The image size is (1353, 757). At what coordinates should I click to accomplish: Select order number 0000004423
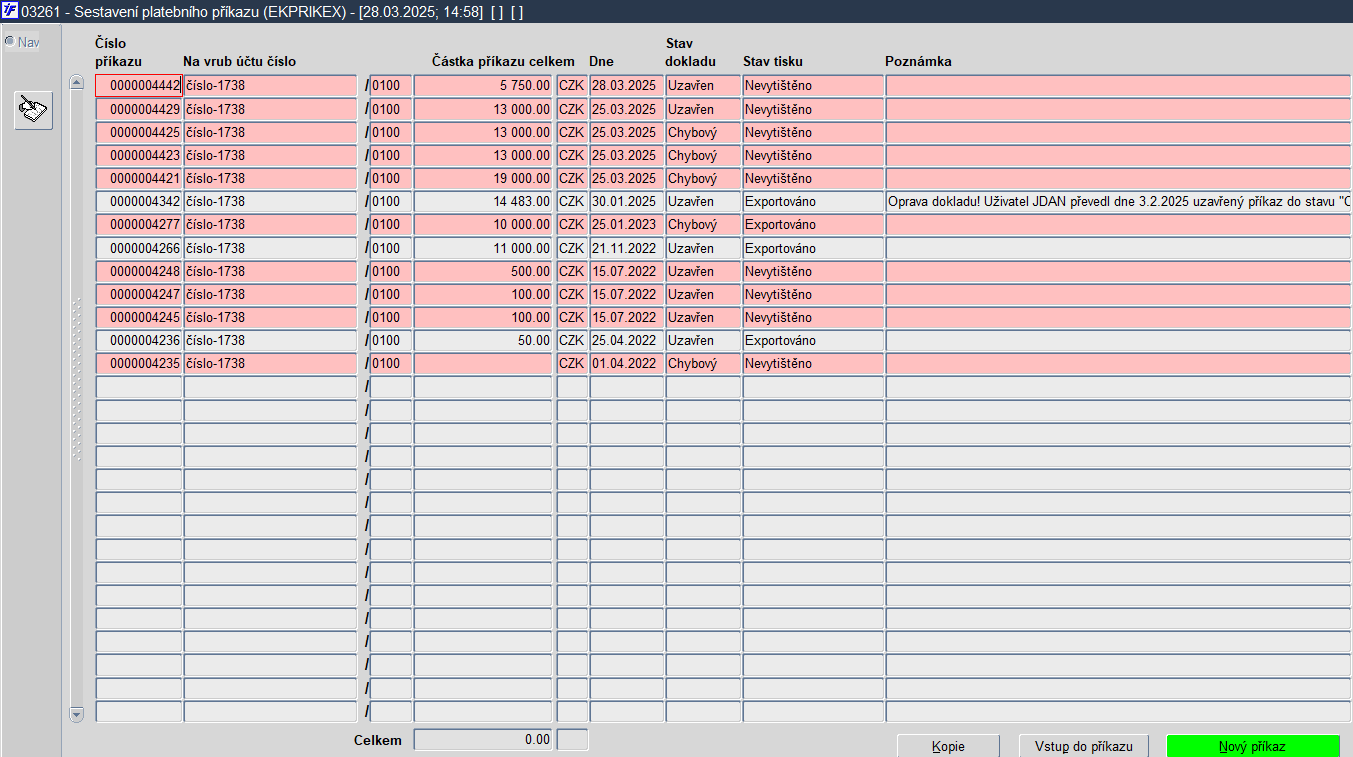pos(139,155)
